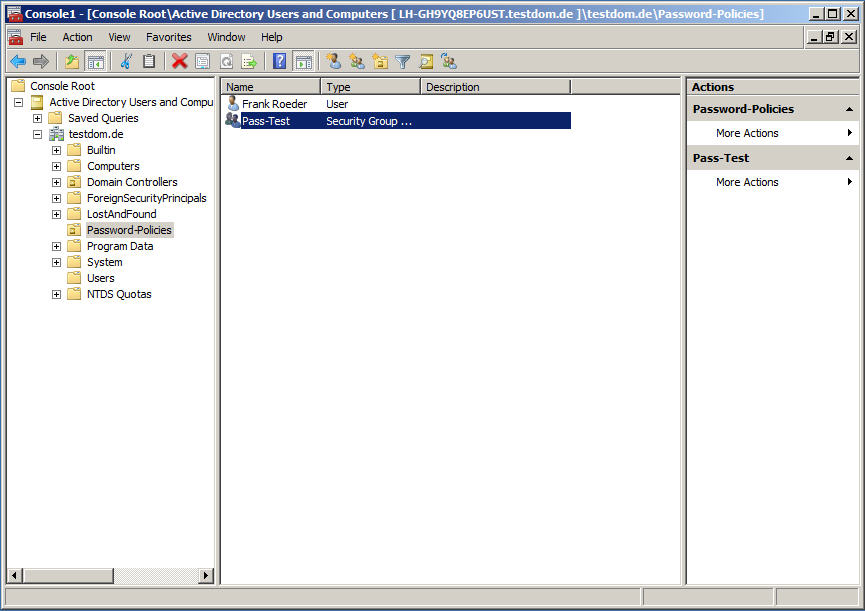Expand the Computers container
Screen dimensions: 865x611
click(56, 166)
